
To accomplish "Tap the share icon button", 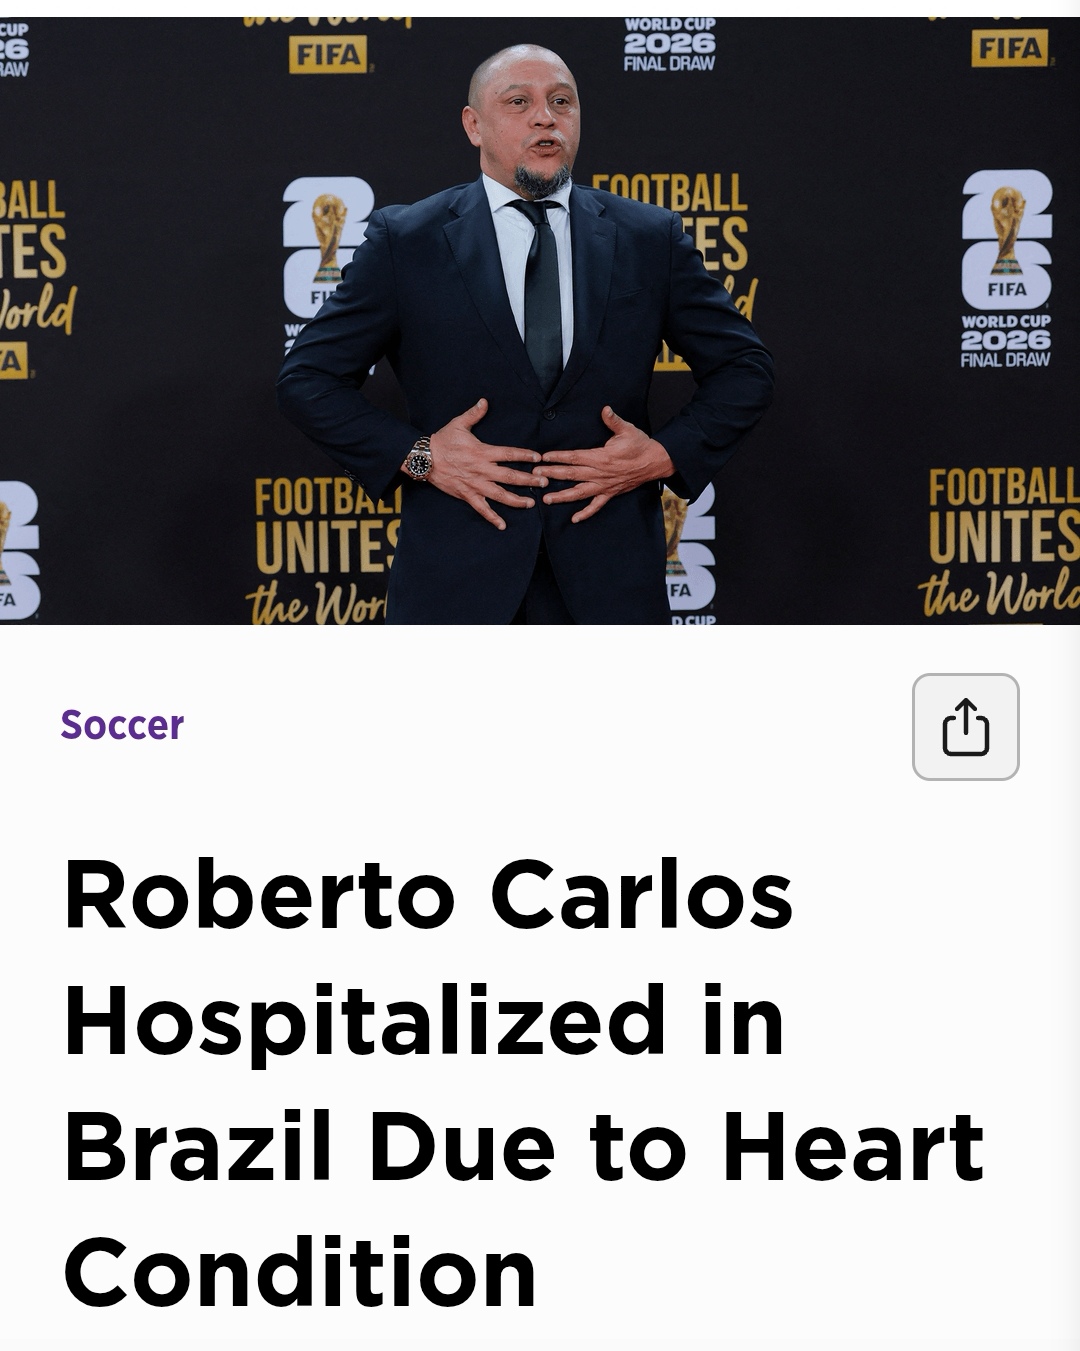I will (x=965, y=727).
